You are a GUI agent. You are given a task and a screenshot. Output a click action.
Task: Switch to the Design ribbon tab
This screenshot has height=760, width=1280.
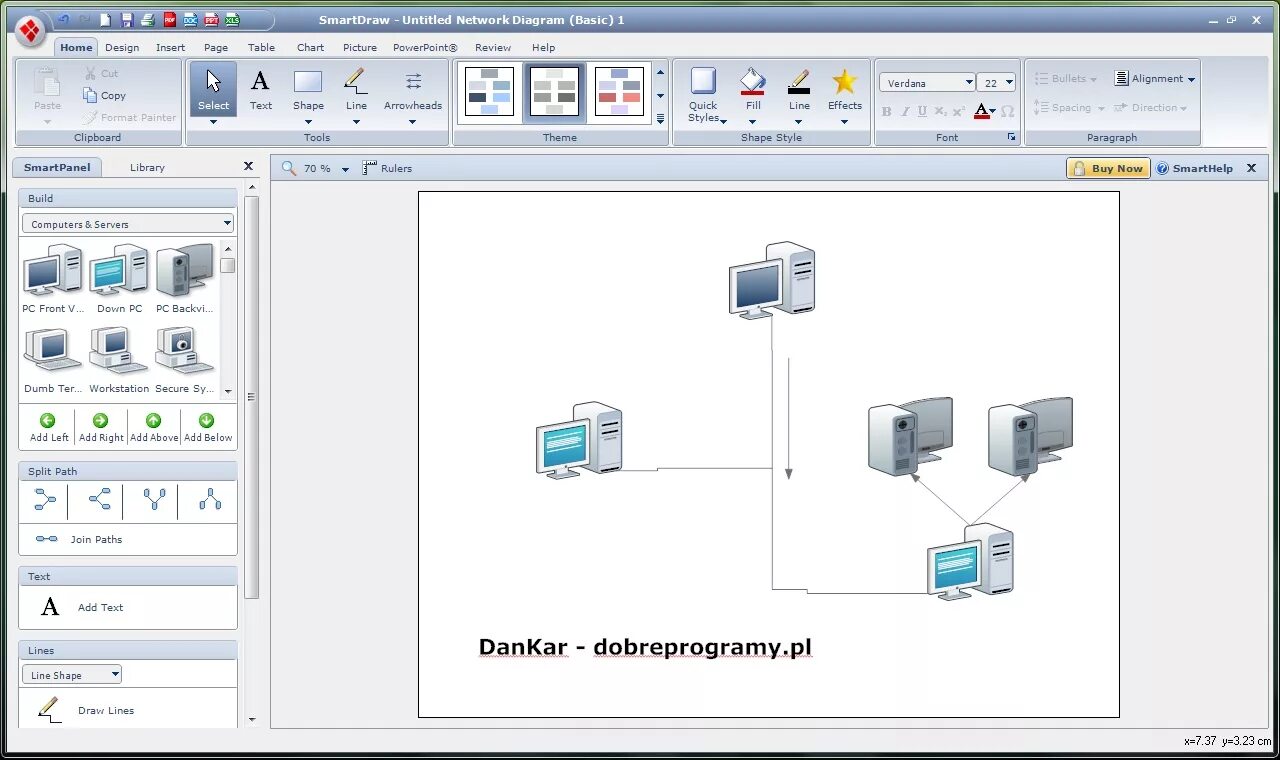tap(122, 47)
